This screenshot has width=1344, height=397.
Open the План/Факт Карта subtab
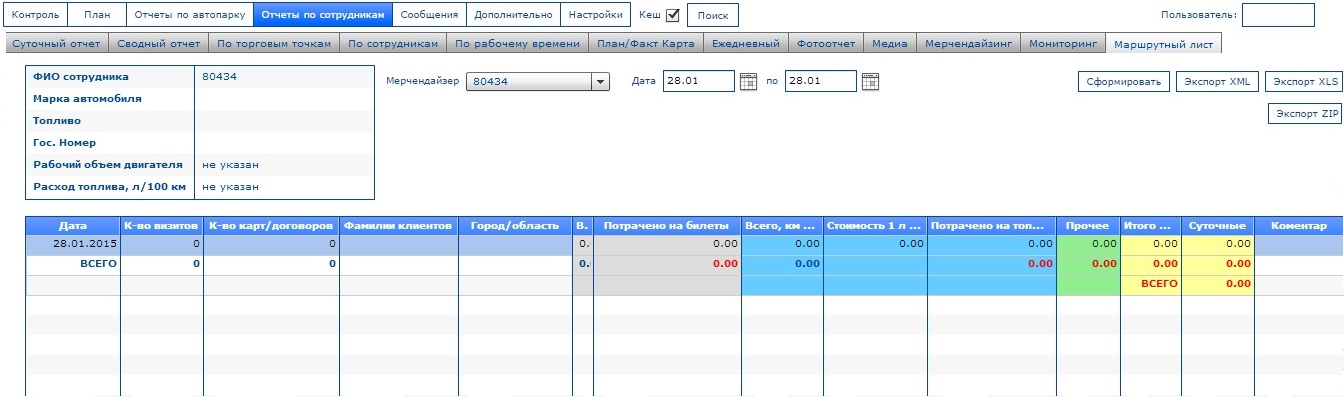pyautogui.click(x=644, y=44)
